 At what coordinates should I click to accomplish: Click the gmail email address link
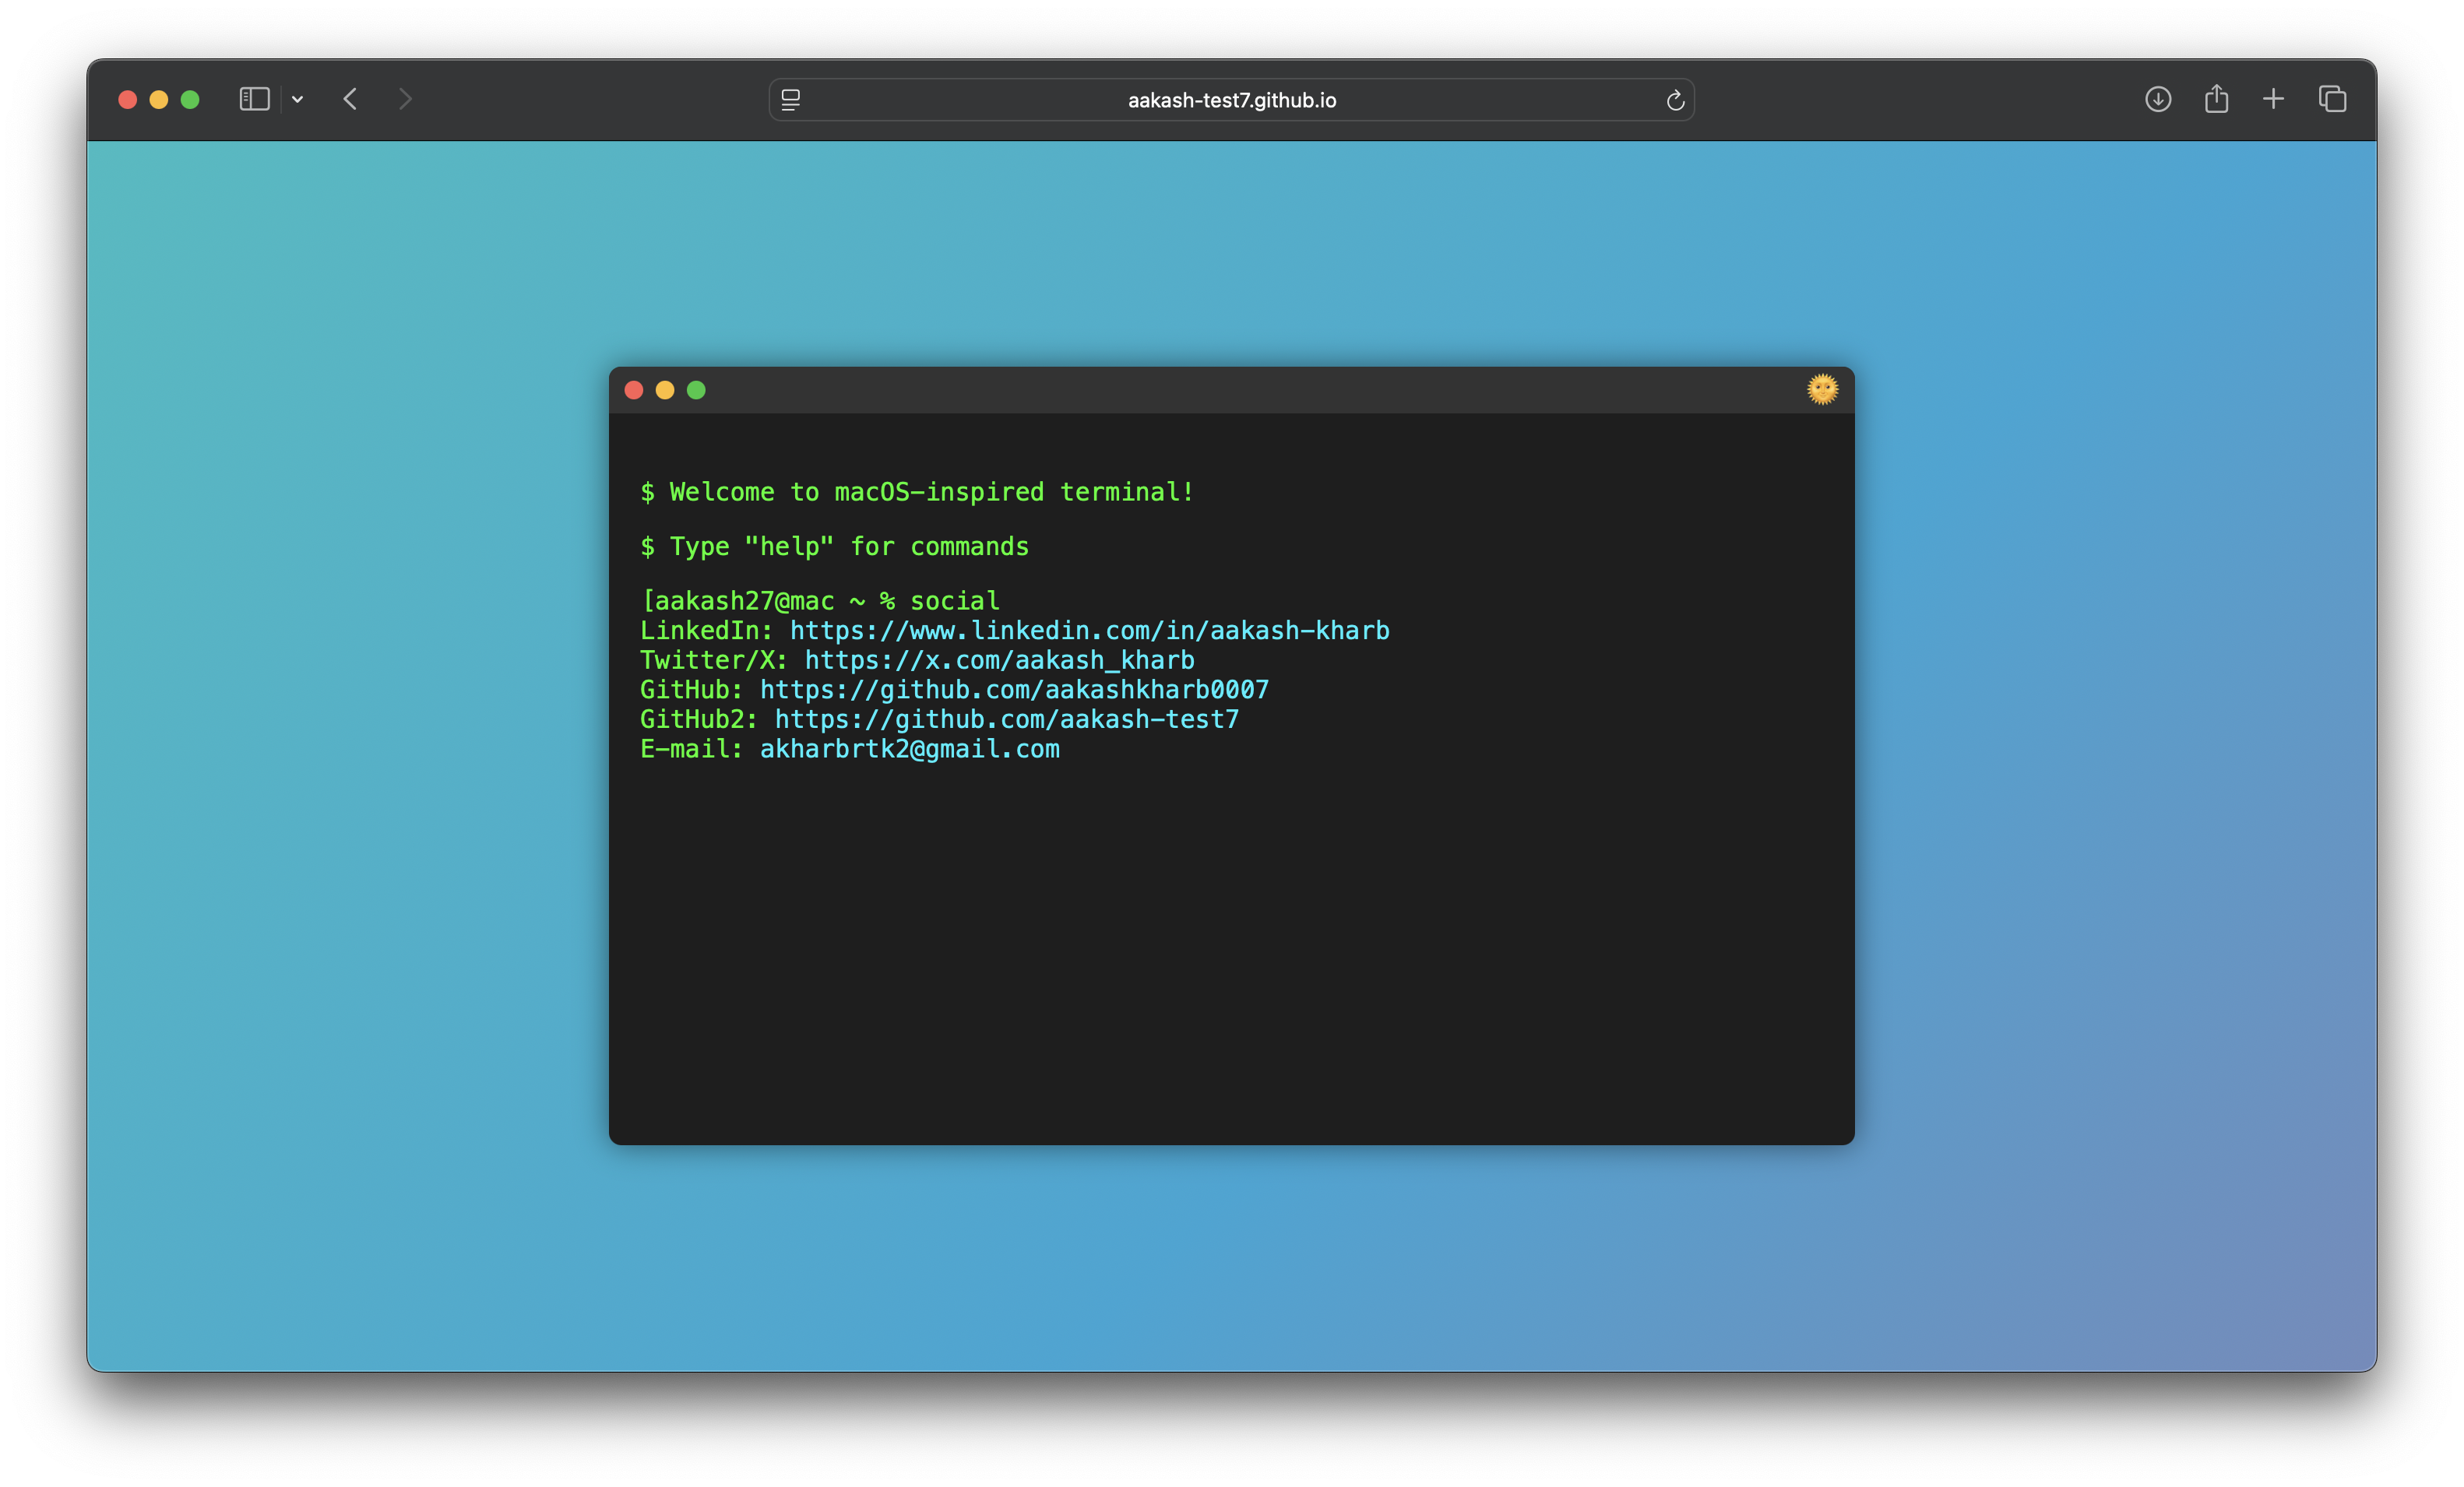(x=909, y=749)
